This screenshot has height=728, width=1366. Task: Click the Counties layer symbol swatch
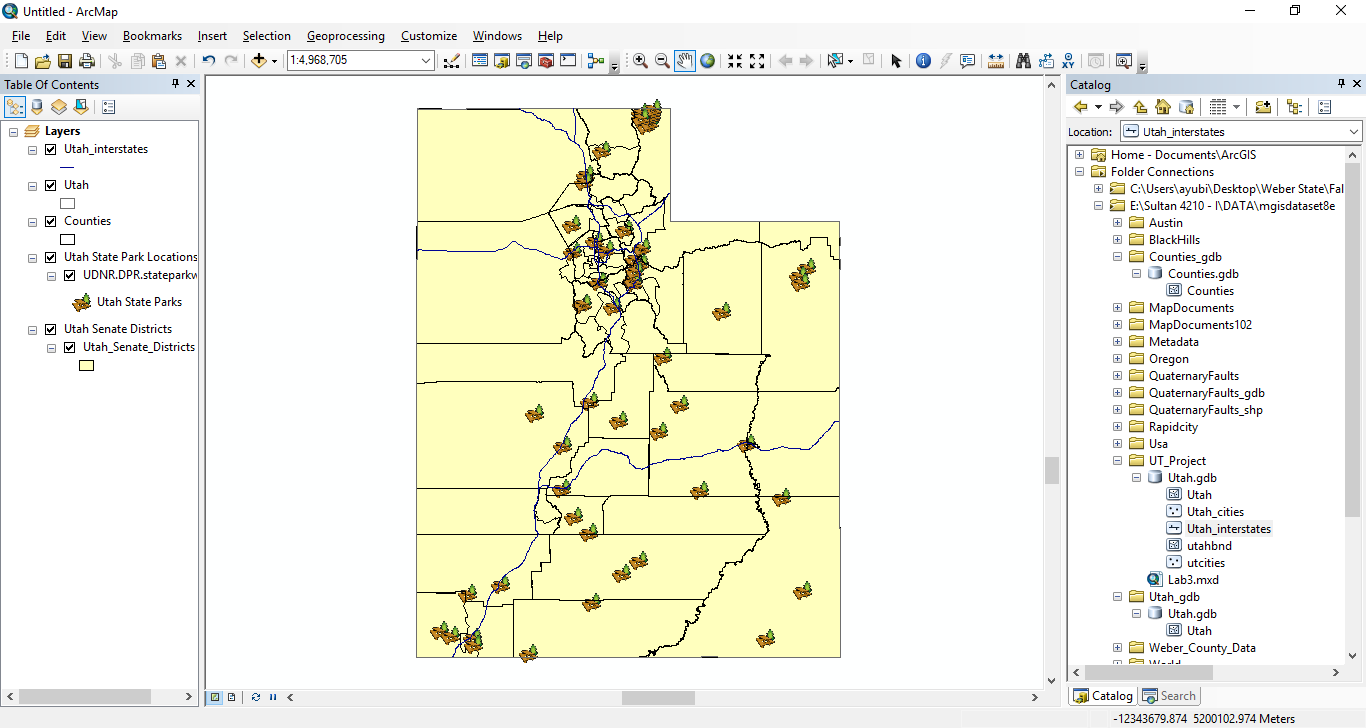click(x=68, y=240)
